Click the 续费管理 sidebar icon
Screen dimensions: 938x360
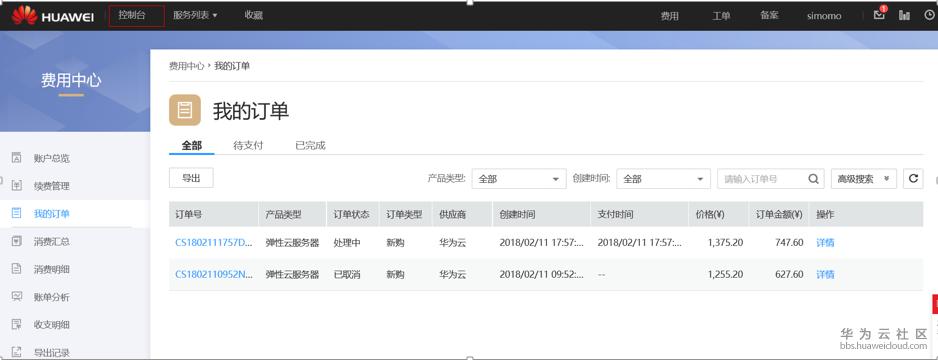tap(17, 185)
